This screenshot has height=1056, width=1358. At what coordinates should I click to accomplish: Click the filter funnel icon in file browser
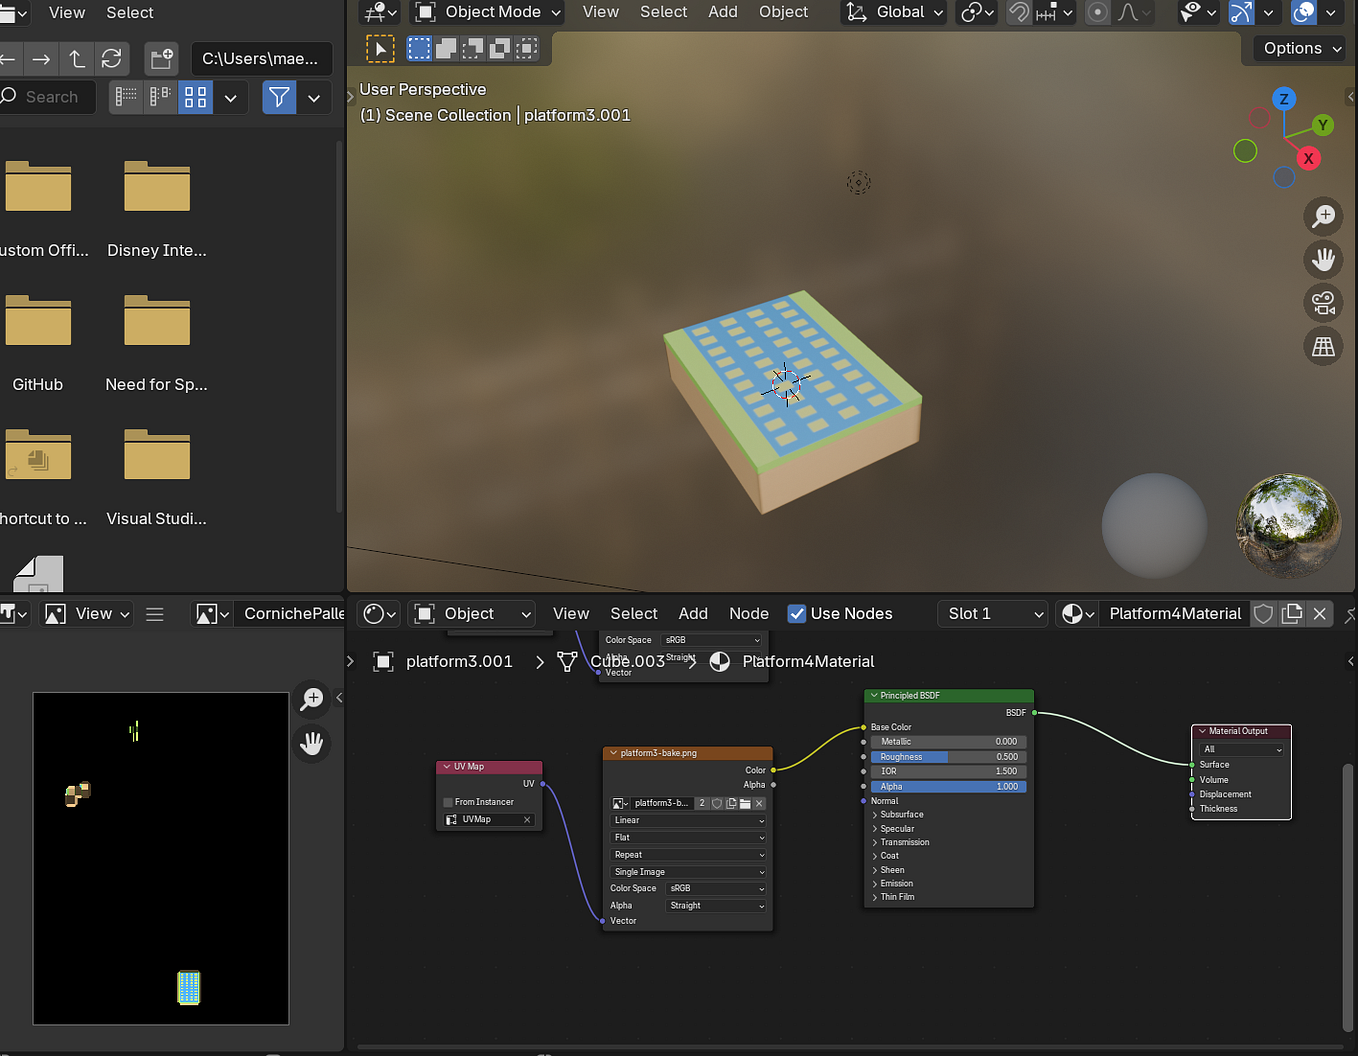coord(279,97)
